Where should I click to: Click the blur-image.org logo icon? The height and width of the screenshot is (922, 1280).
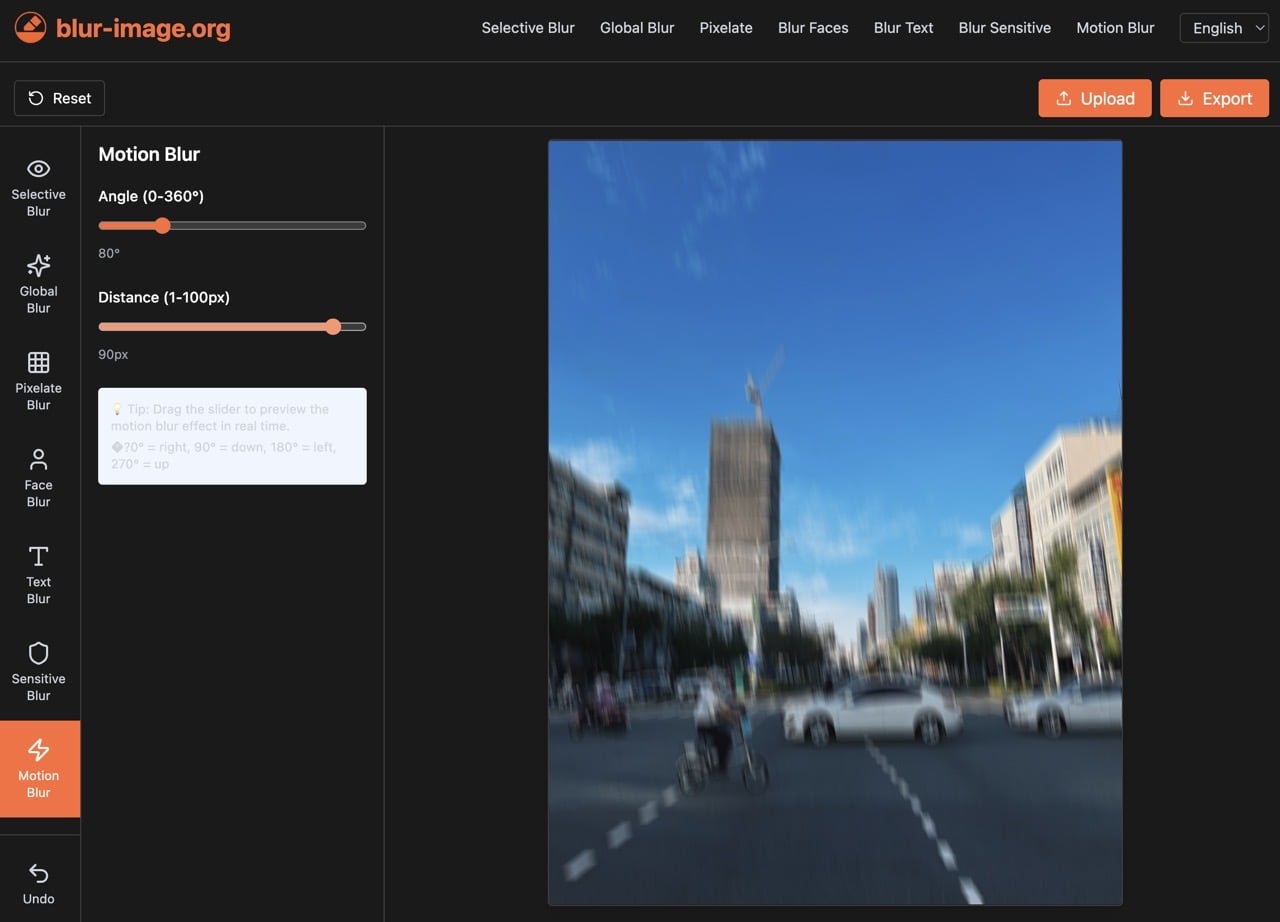click(x=30, y=28)
